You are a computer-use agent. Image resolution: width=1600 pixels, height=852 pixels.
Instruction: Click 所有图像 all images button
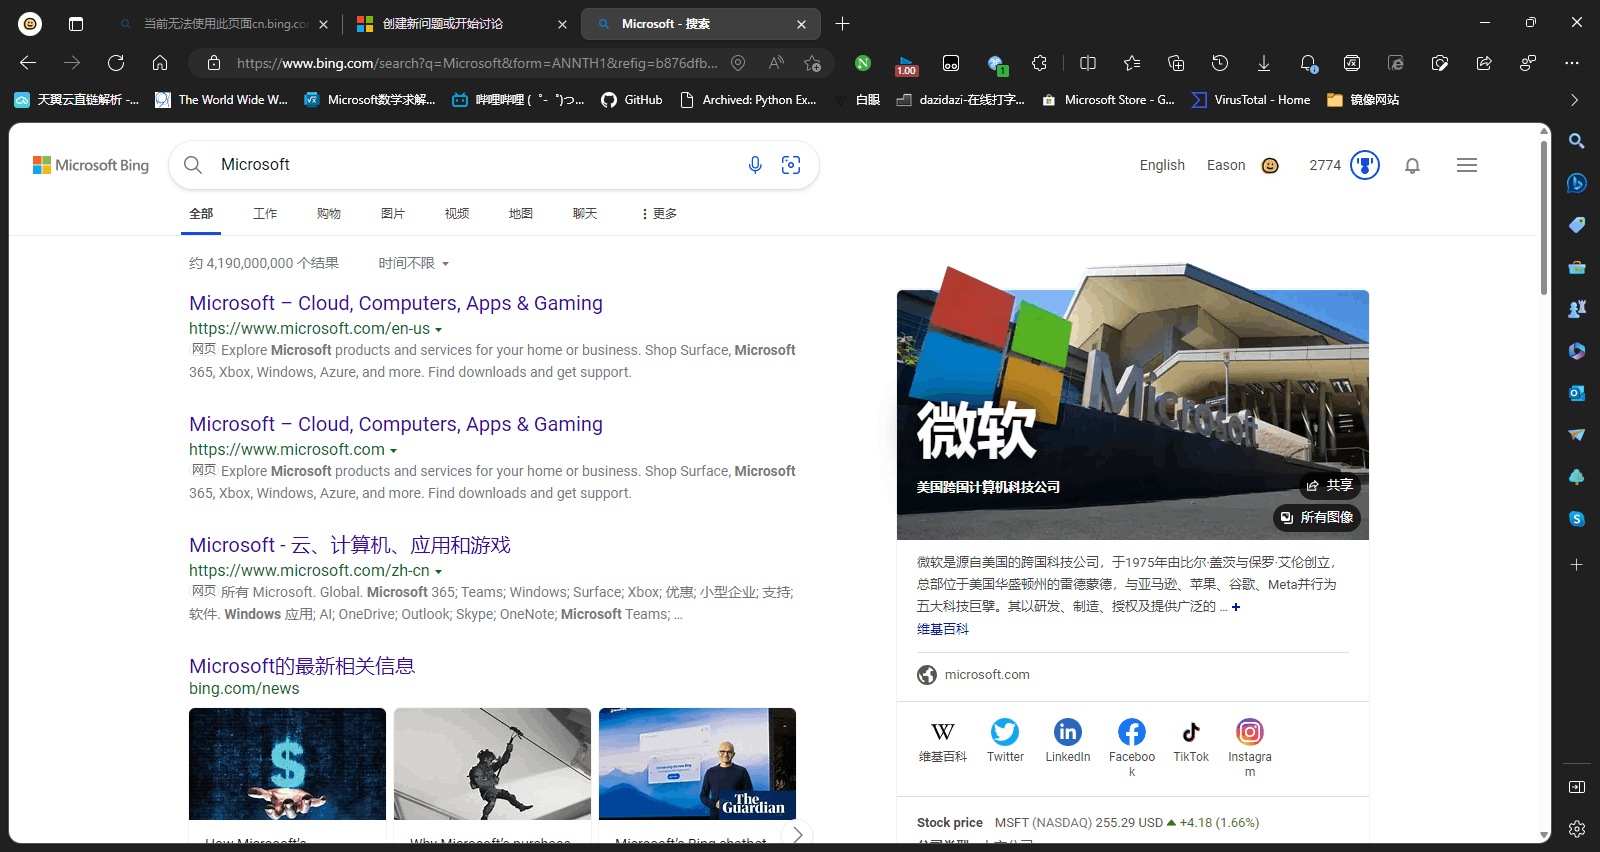[1317, 517]
